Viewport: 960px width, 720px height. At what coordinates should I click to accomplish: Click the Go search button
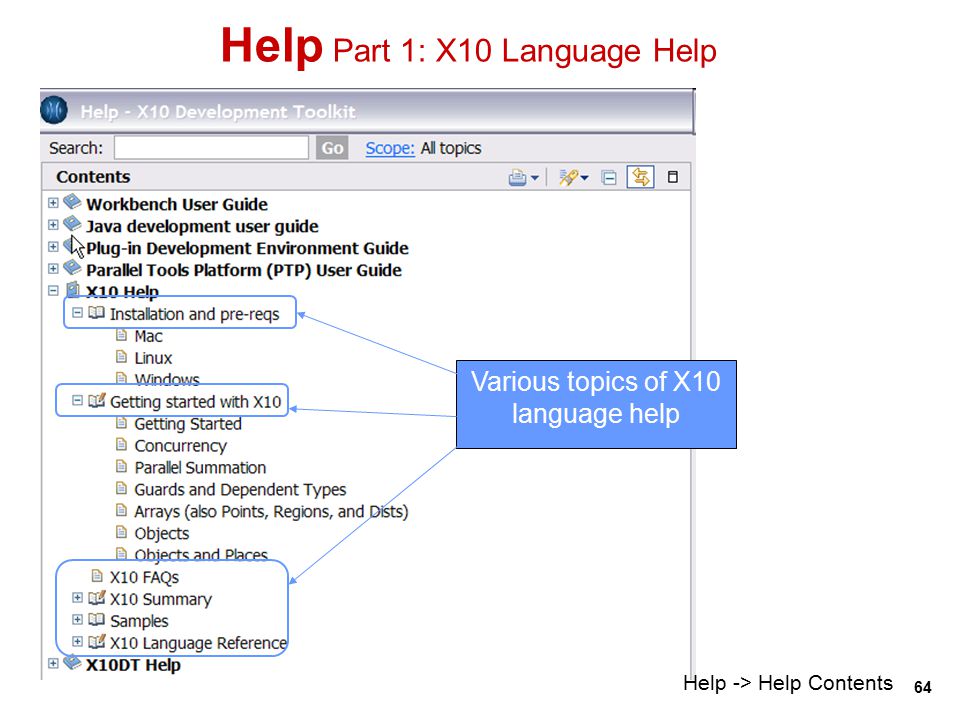pos(332,148)
